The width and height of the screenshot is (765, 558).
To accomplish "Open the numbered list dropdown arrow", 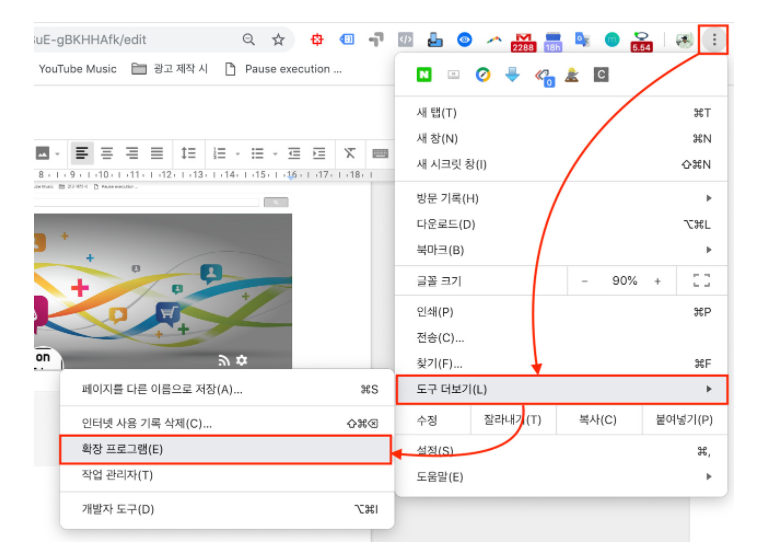I will pyautogui.click(x=238, y=154).
